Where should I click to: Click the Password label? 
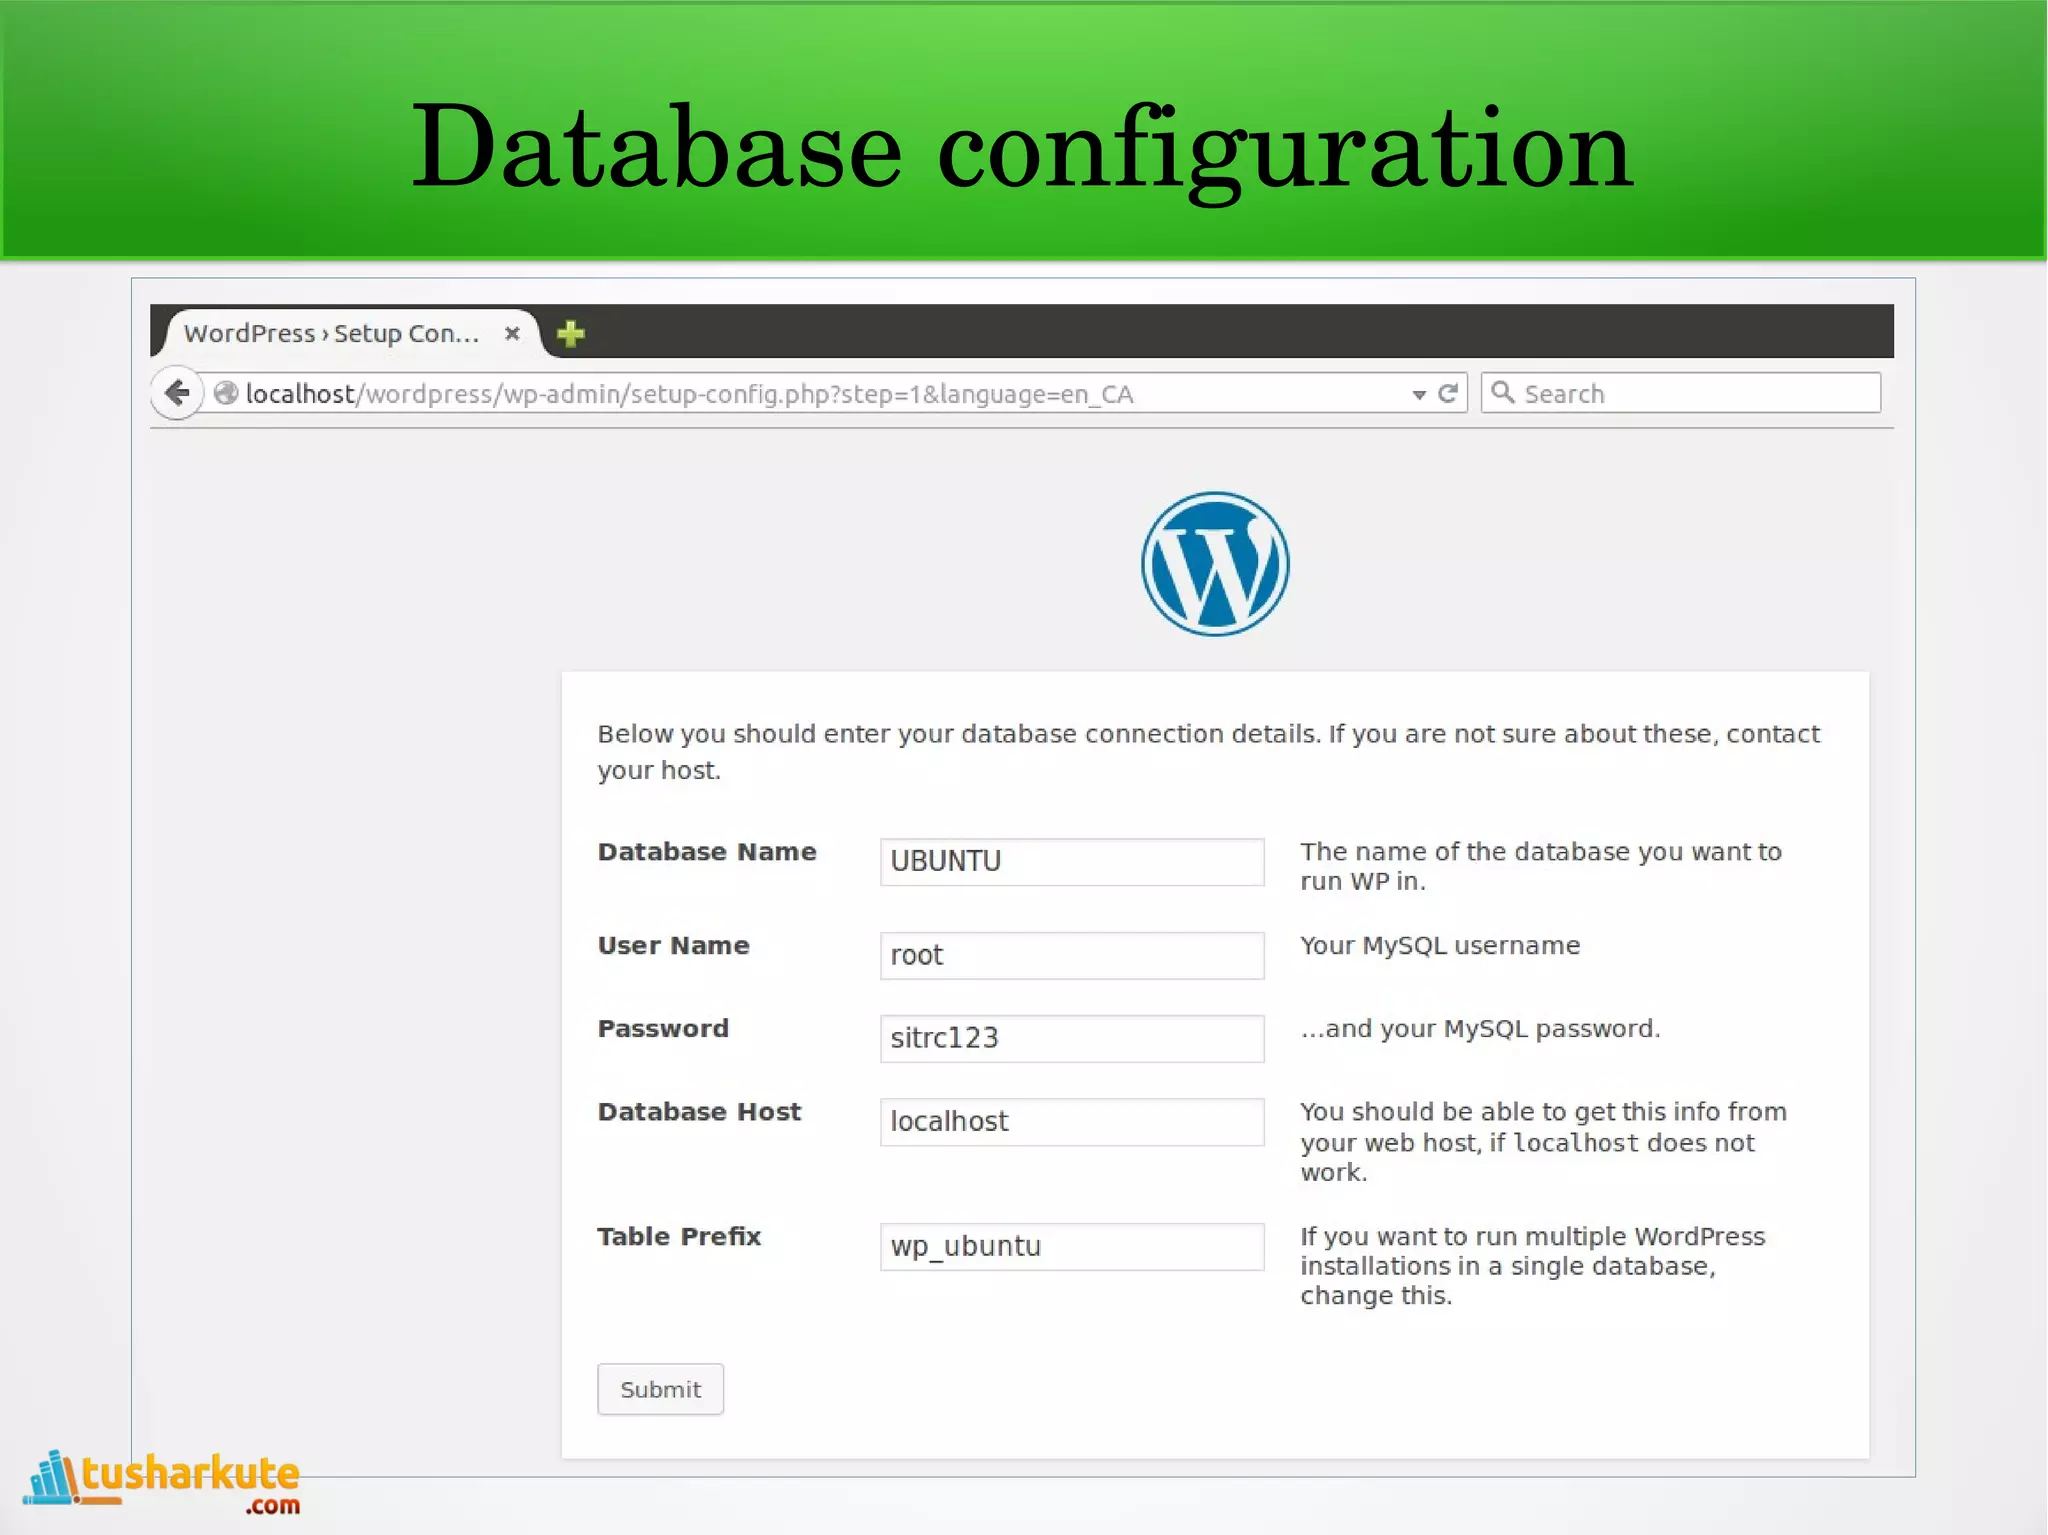[x=663, y=1028]
